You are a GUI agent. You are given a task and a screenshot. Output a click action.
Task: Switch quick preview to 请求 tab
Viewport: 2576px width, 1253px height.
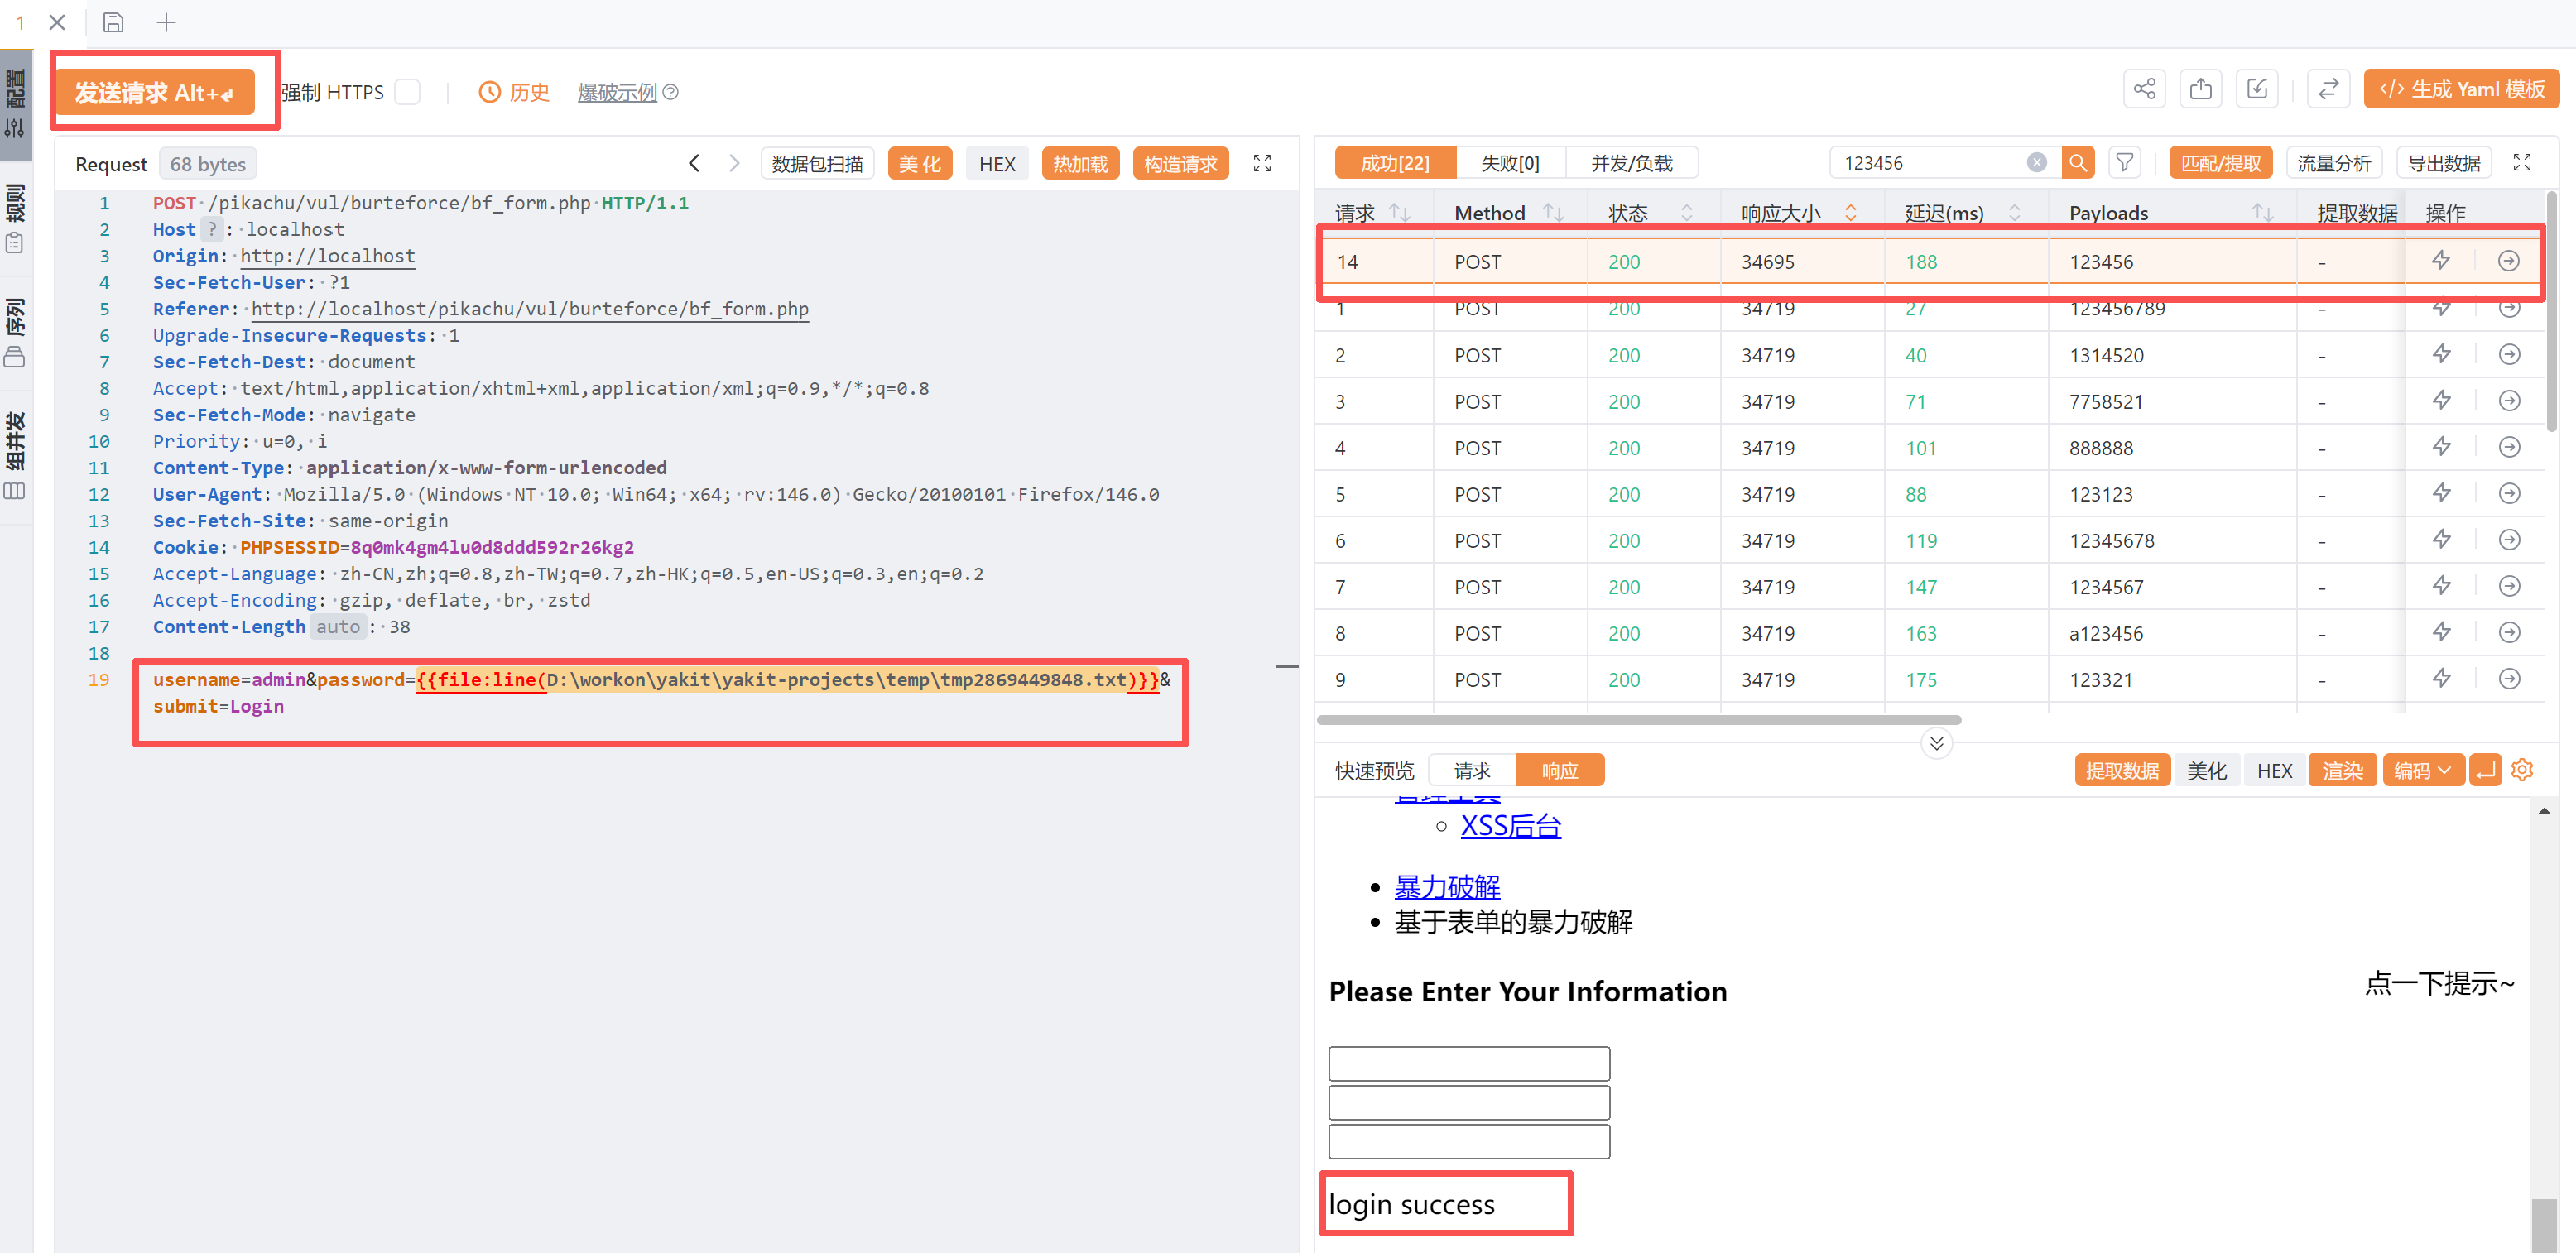tap(1471, 770)
